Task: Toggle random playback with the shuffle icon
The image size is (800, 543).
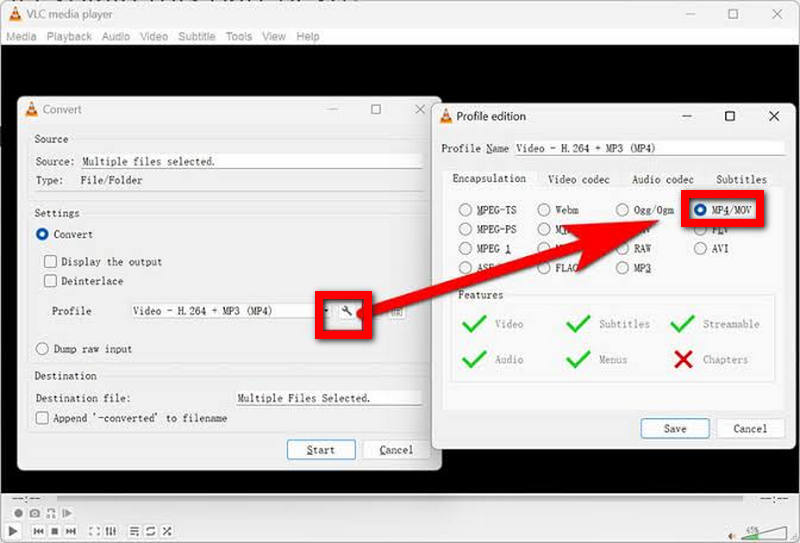Action: click(167, 531)
